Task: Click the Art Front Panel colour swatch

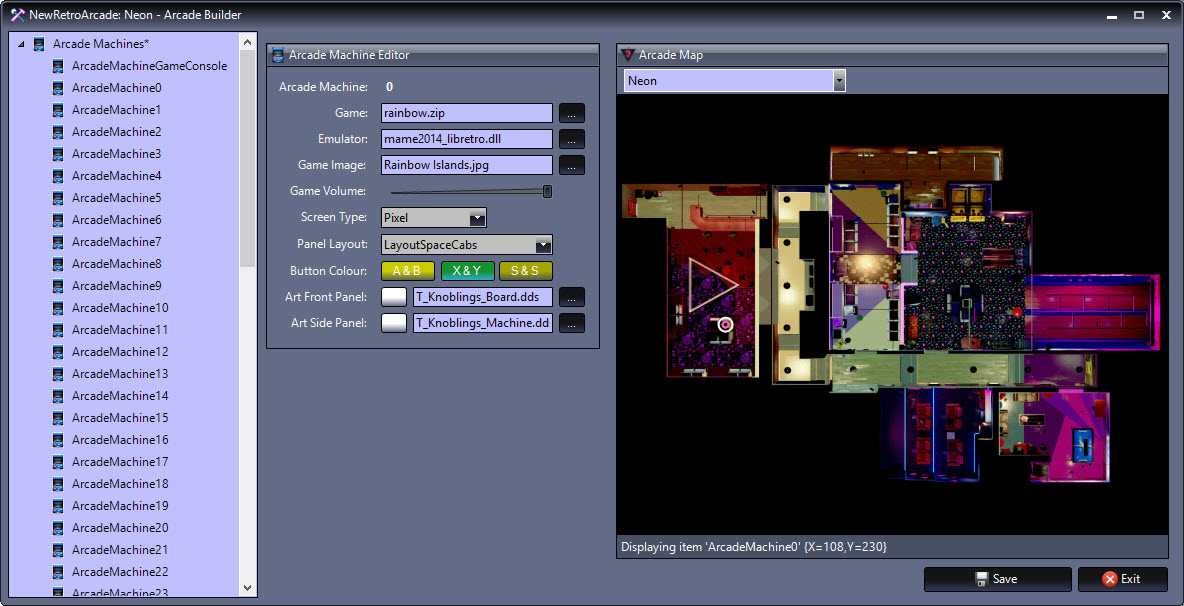Action: pos(395,297)
